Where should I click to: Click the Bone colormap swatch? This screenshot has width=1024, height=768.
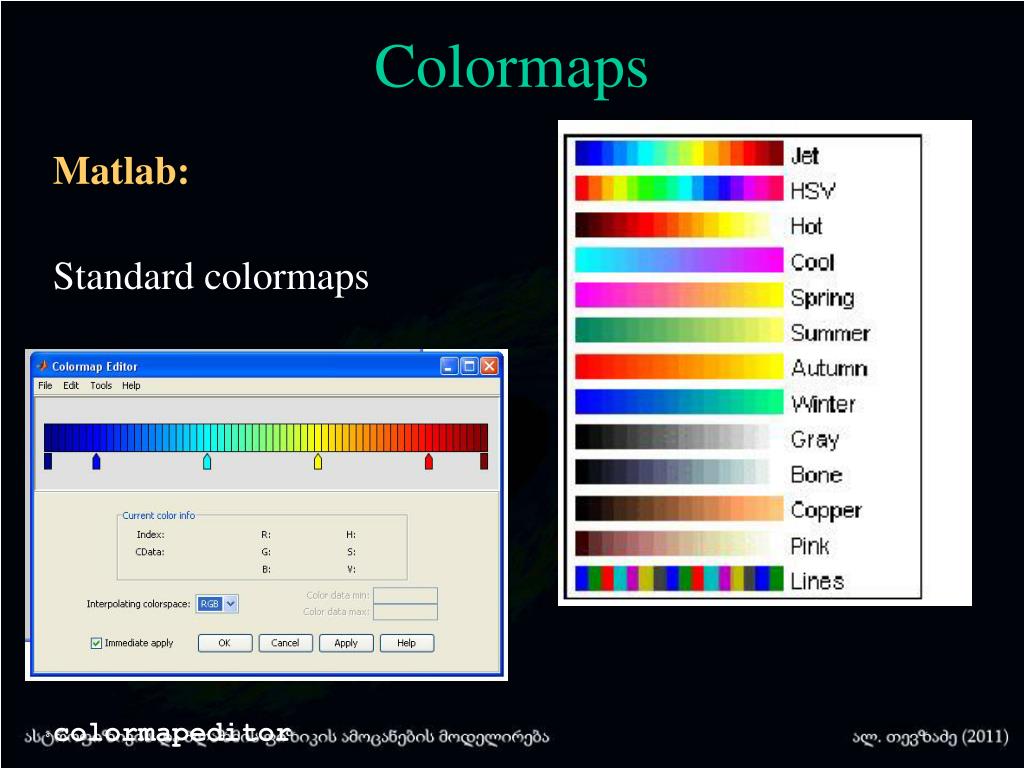(x=679, y=472)
